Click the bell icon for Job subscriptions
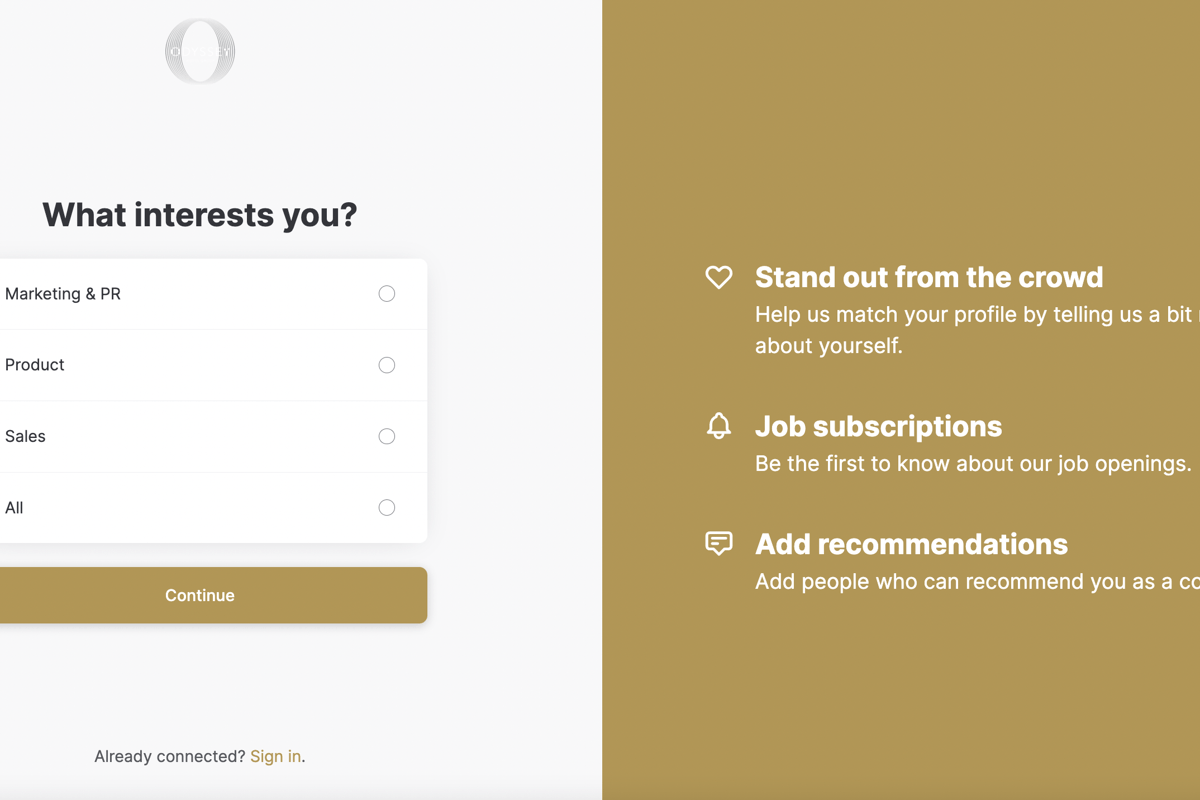Screen dimensions: 1200x800 (x=718, y=426)
